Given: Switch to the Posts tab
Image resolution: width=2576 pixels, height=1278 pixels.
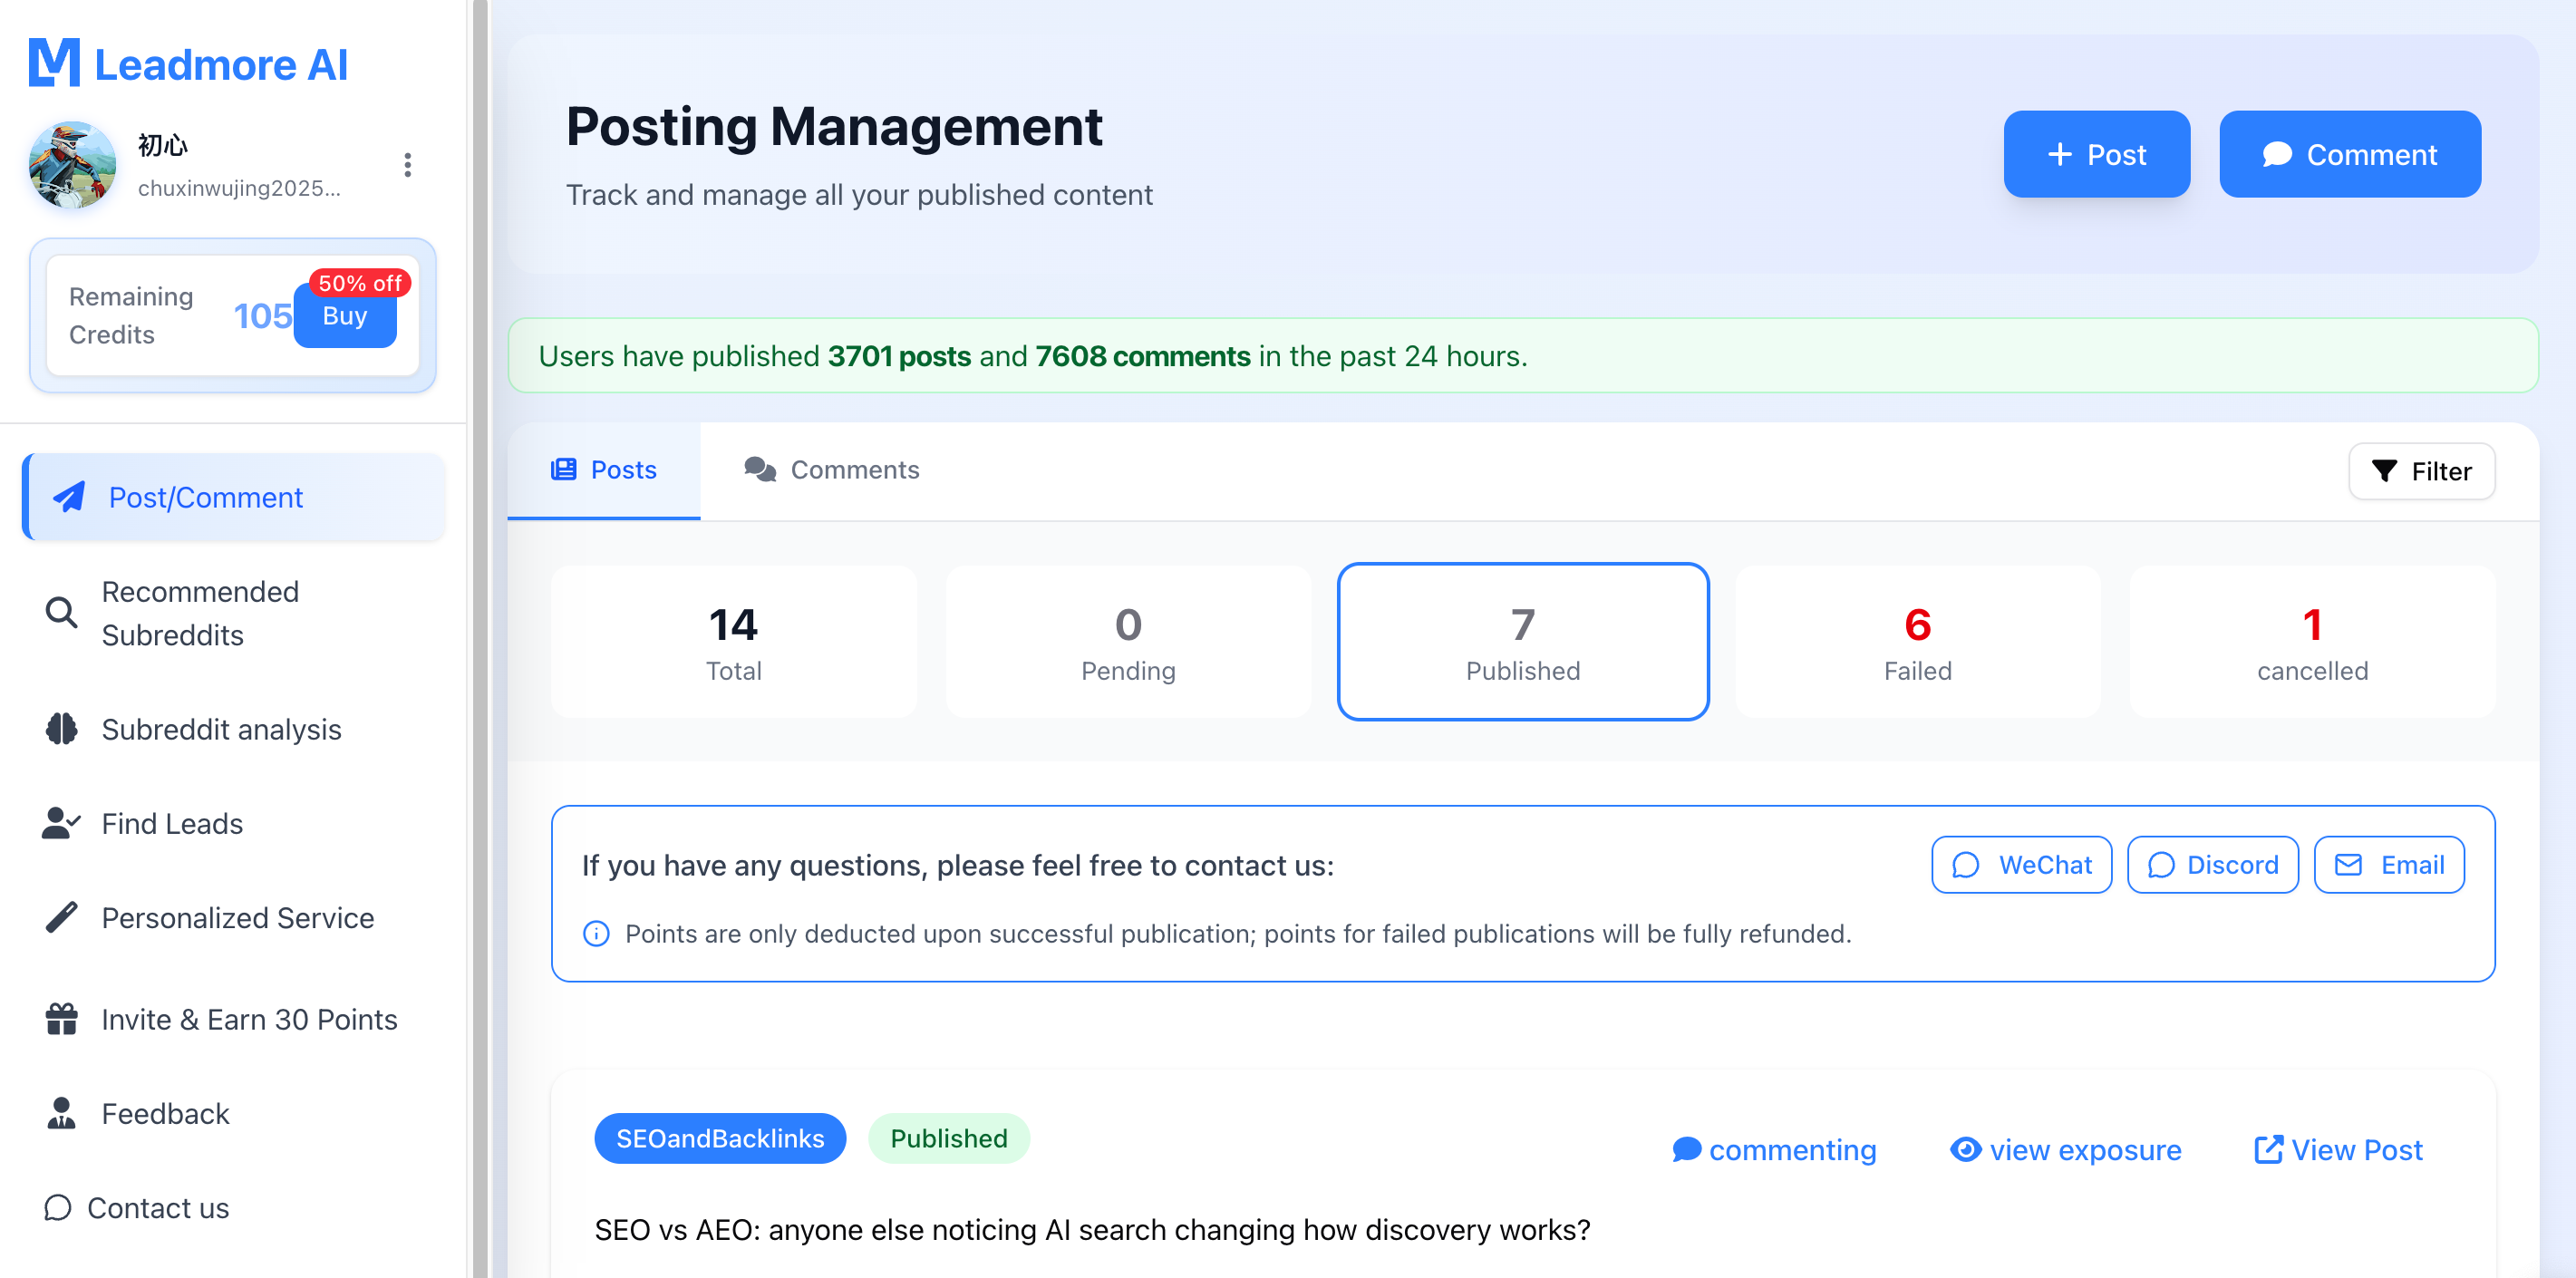Looking at the screenshot, I should click(x=604, y=470).
